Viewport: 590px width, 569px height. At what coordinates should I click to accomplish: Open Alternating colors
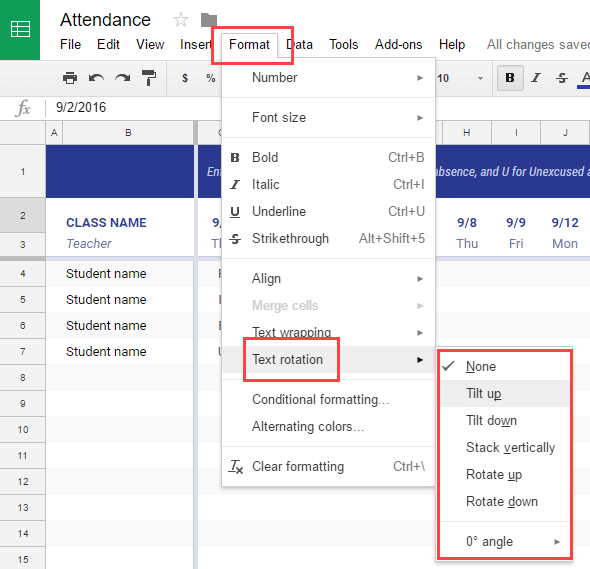pos(328,426)
